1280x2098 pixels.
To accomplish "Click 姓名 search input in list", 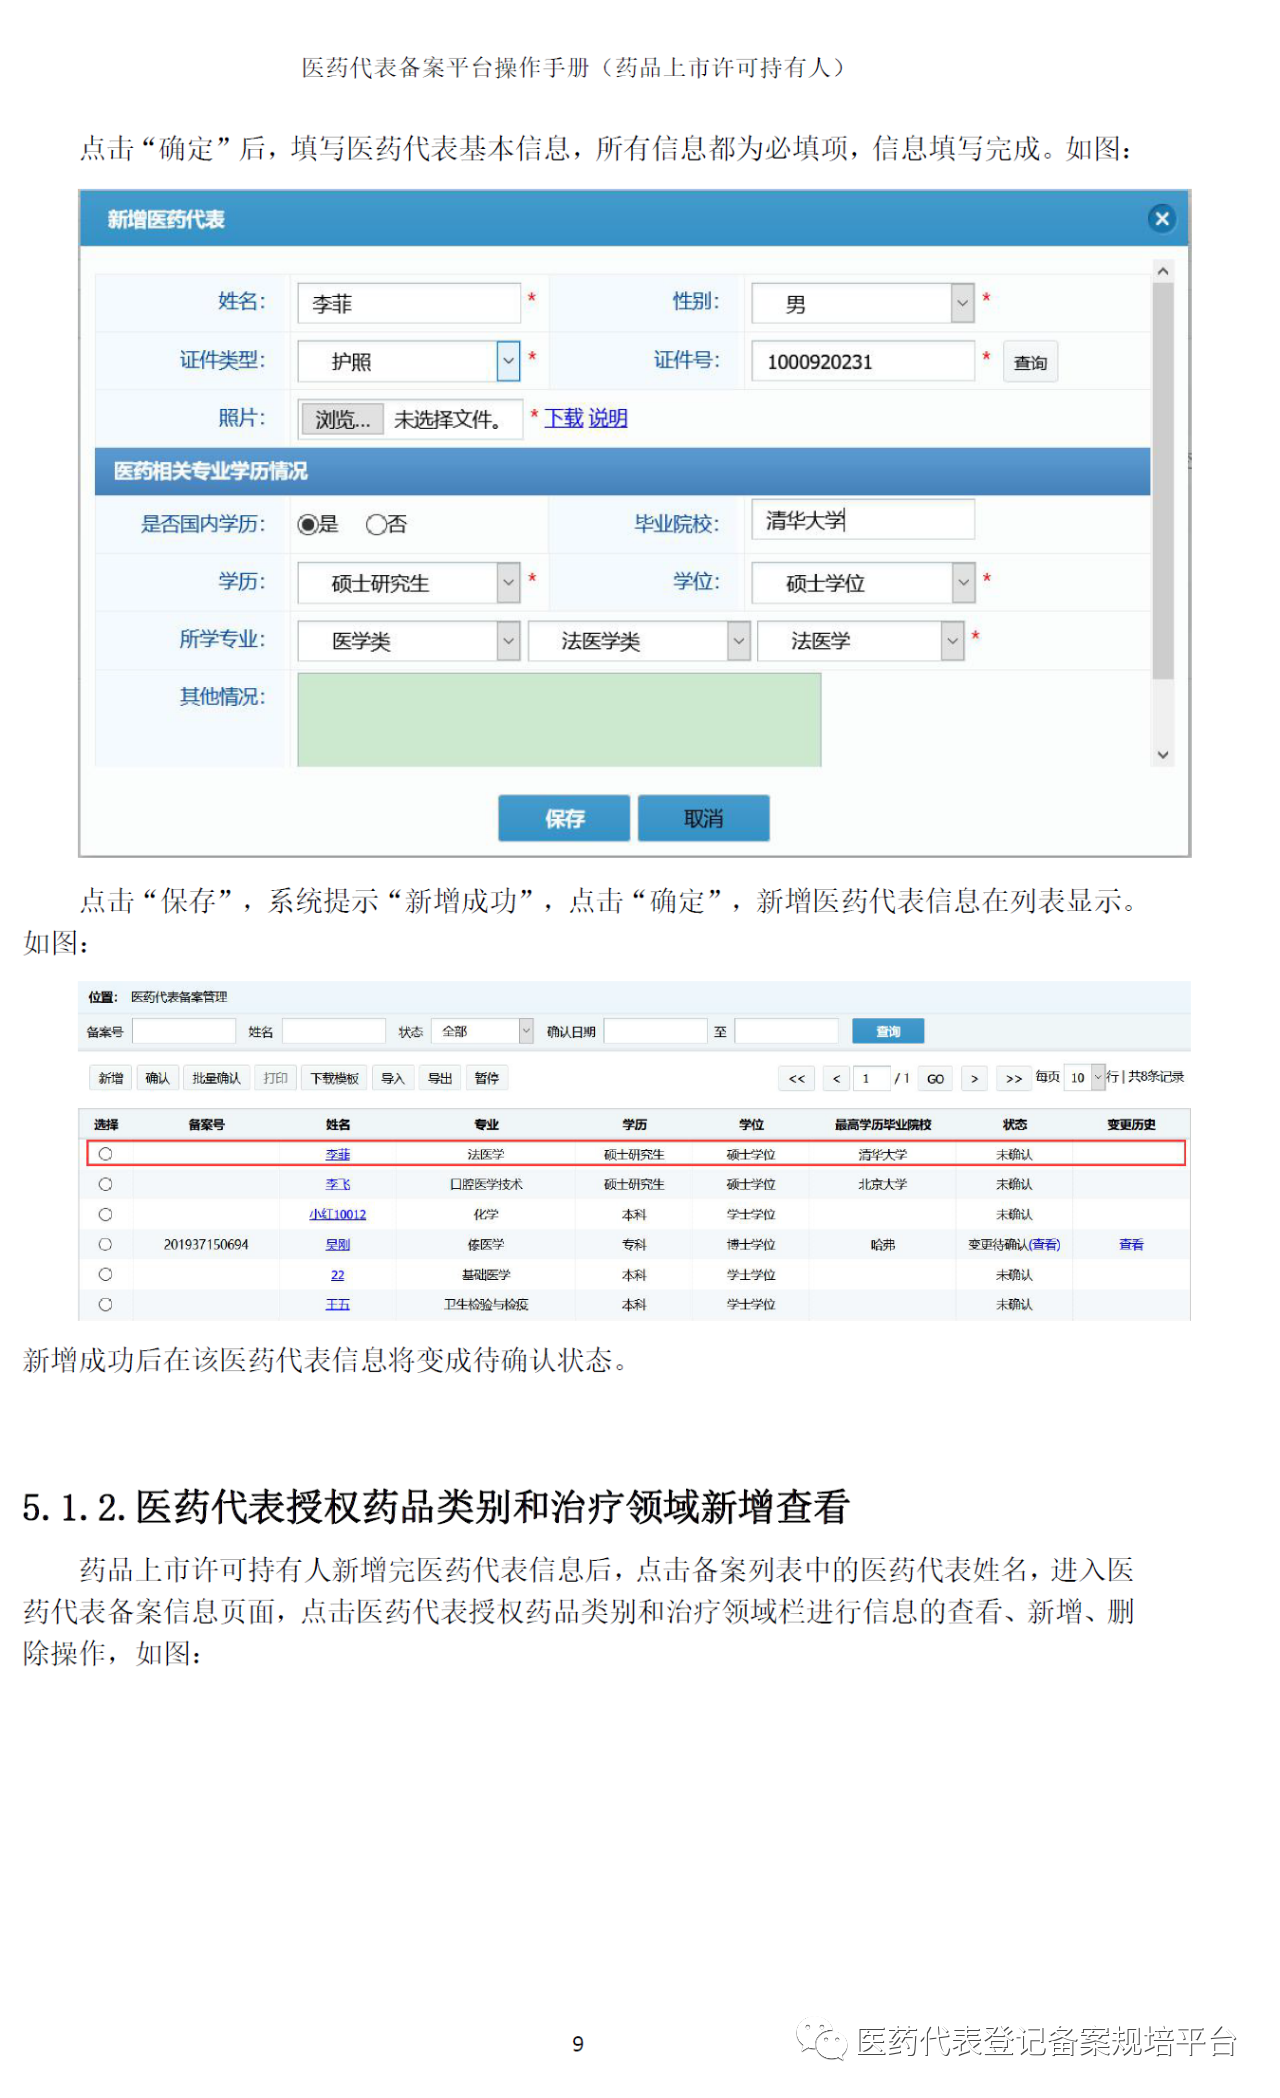I will click(x=334, y=1031).
